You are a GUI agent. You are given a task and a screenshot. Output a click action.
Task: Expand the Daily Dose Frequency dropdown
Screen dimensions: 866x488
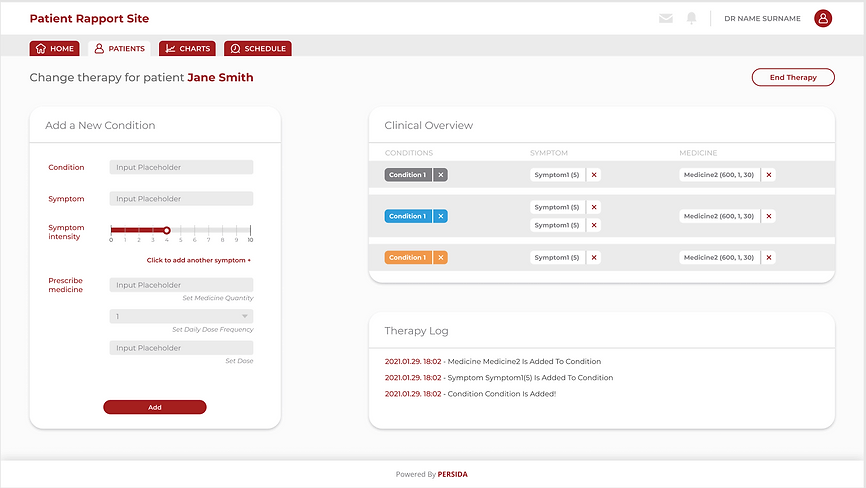(181, 317)
